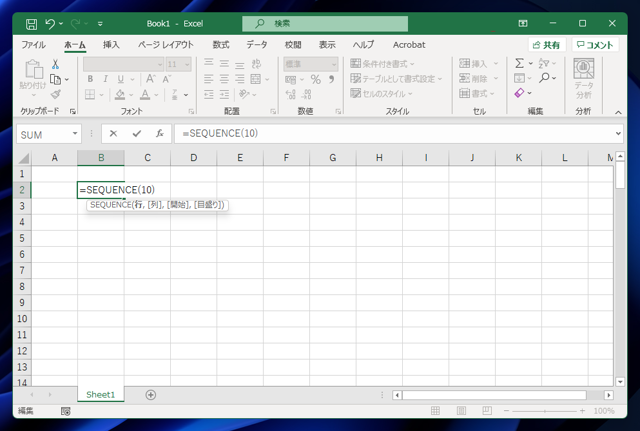This screenshot has height=431, width=640.
Task: Click the Copy icon in clipboard group
Action: point(55,79)
